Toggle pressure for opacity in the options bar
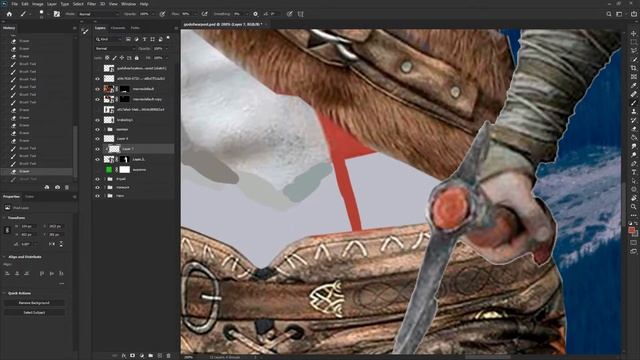The height and width of the screenshot is (360, 640). [x=162, y=14]
